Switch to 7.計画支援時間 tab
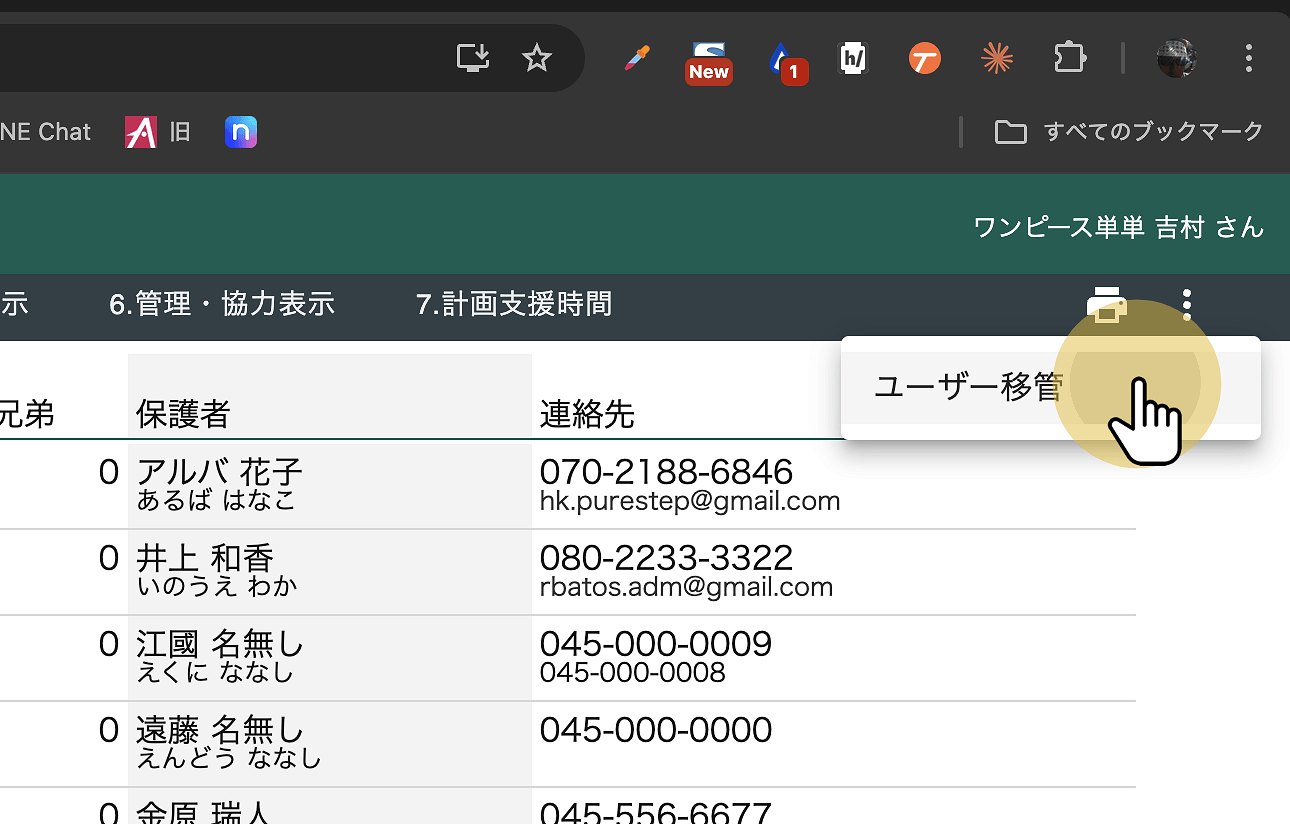This screenshot has height=824, width=1290. click(x=513, y=304)
